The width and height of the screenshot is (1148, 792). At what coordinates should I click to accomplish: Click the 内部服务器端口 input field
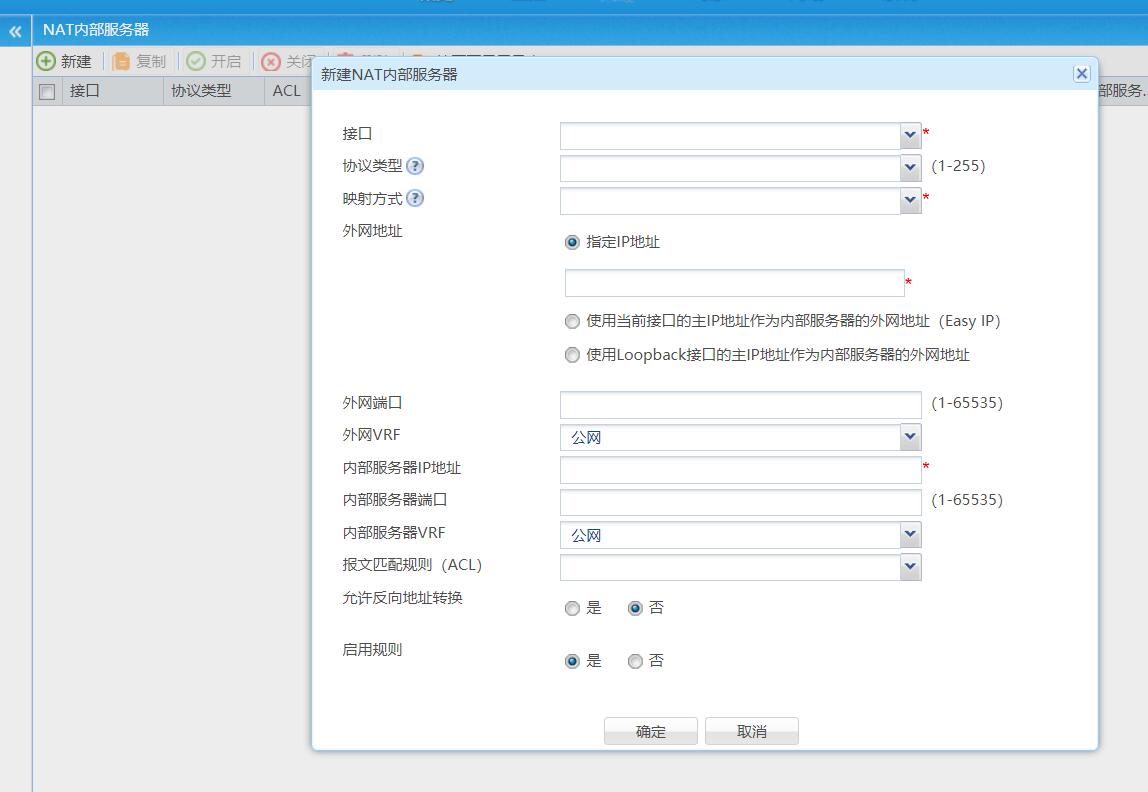click(x=740, y=502)
